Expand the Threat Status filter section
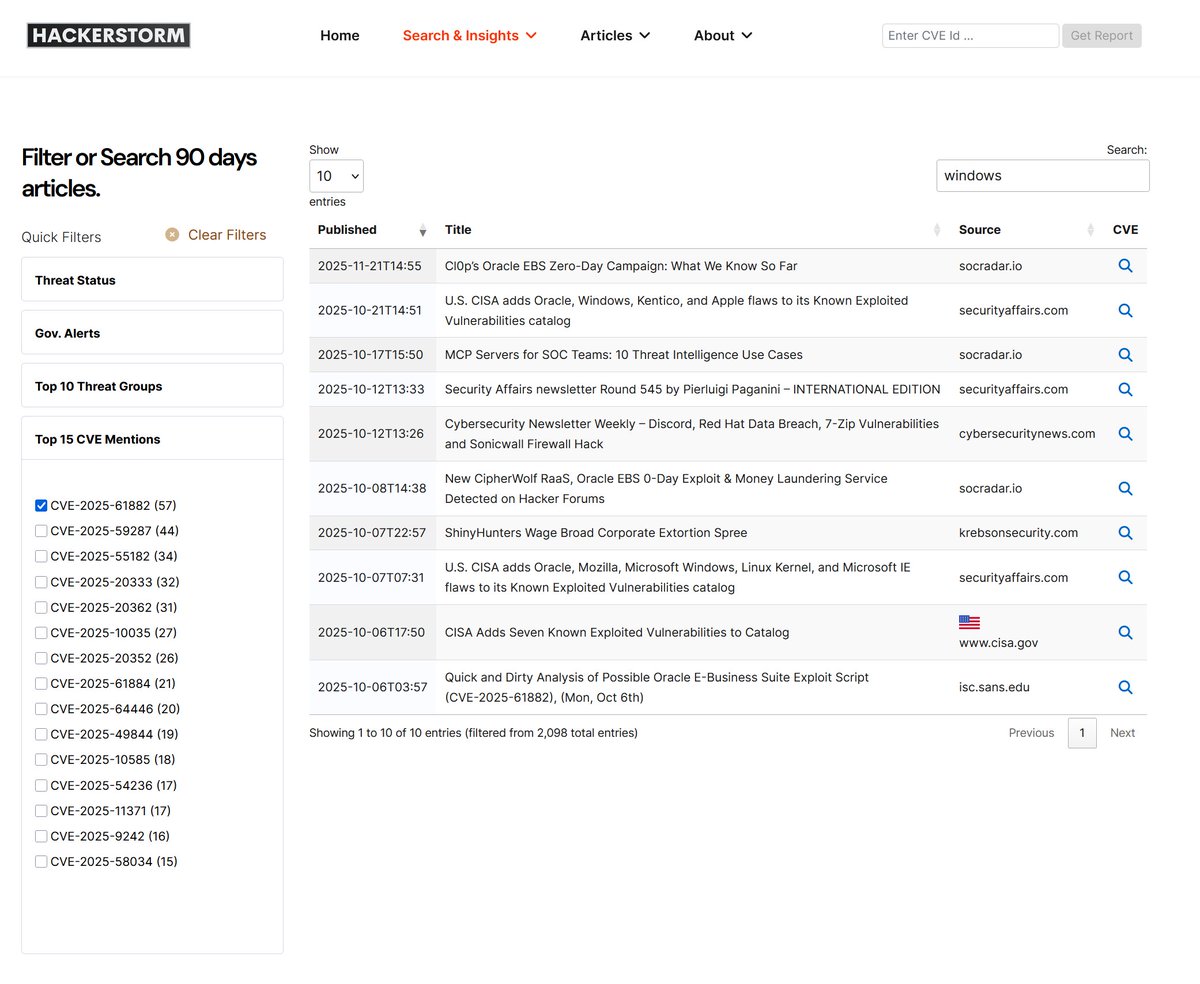This screenshot has height=984, width=1200. [152, 280]
